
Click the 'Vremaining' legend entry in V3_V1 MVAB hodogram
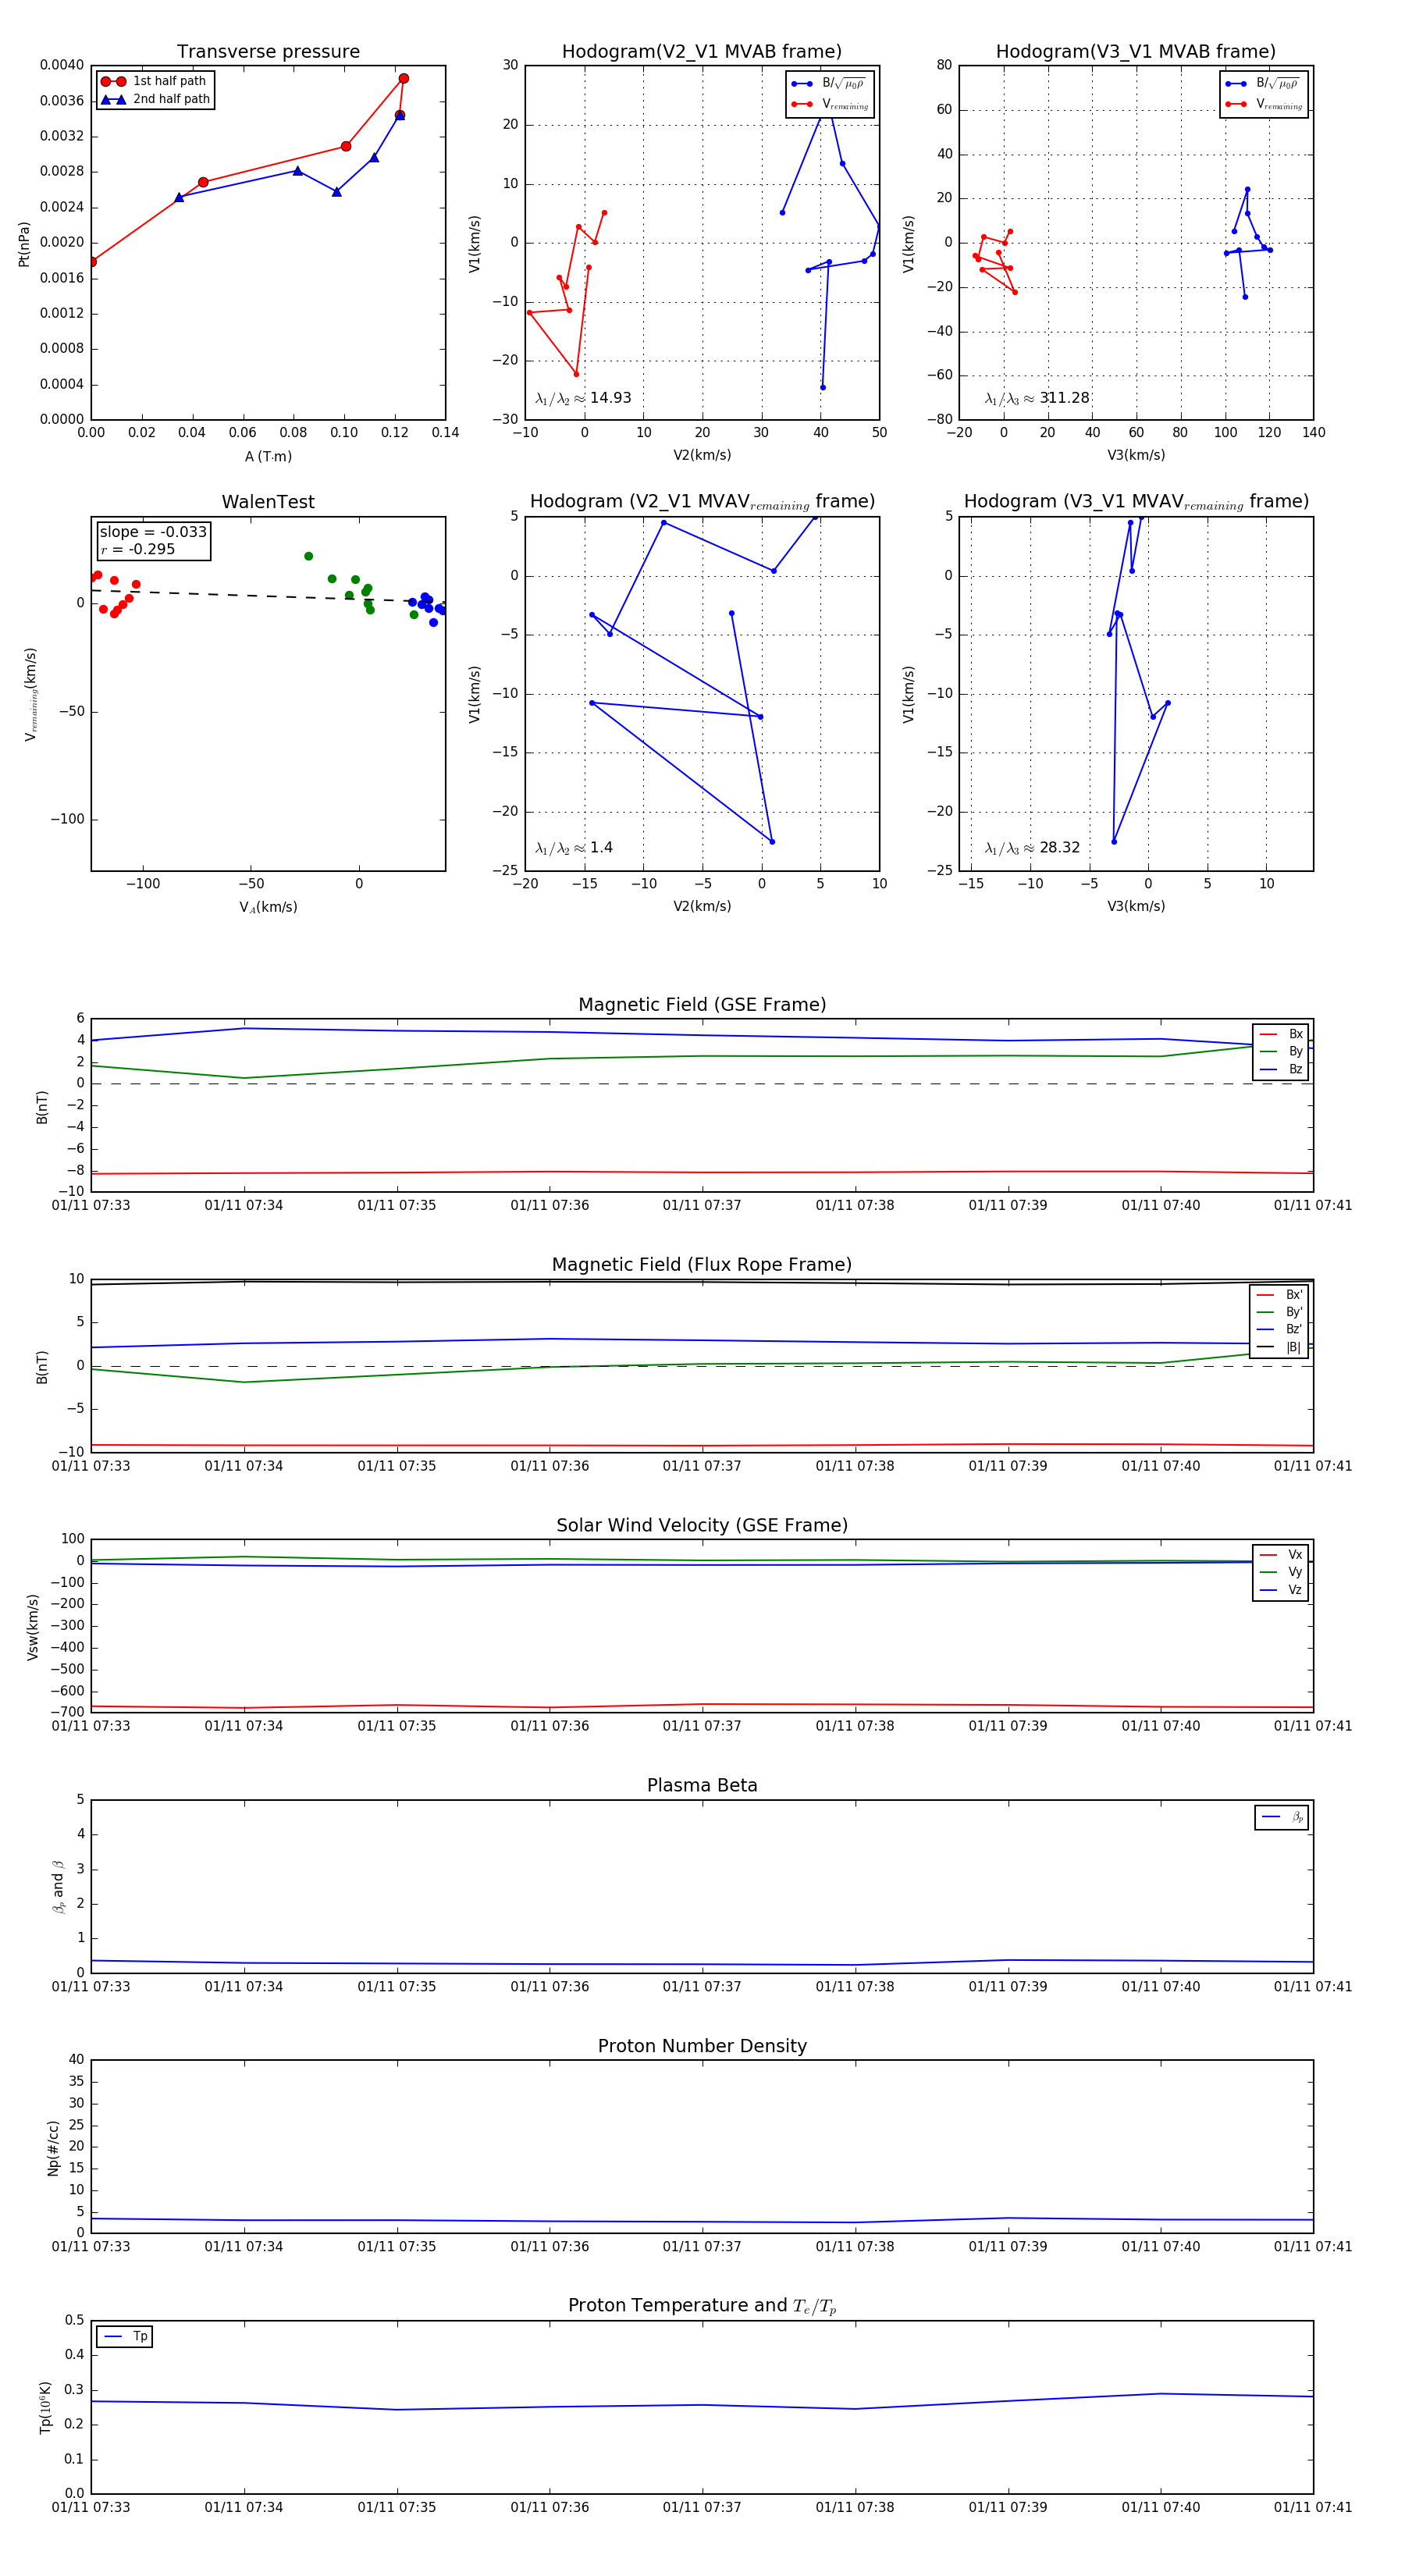coord(1265,104)
